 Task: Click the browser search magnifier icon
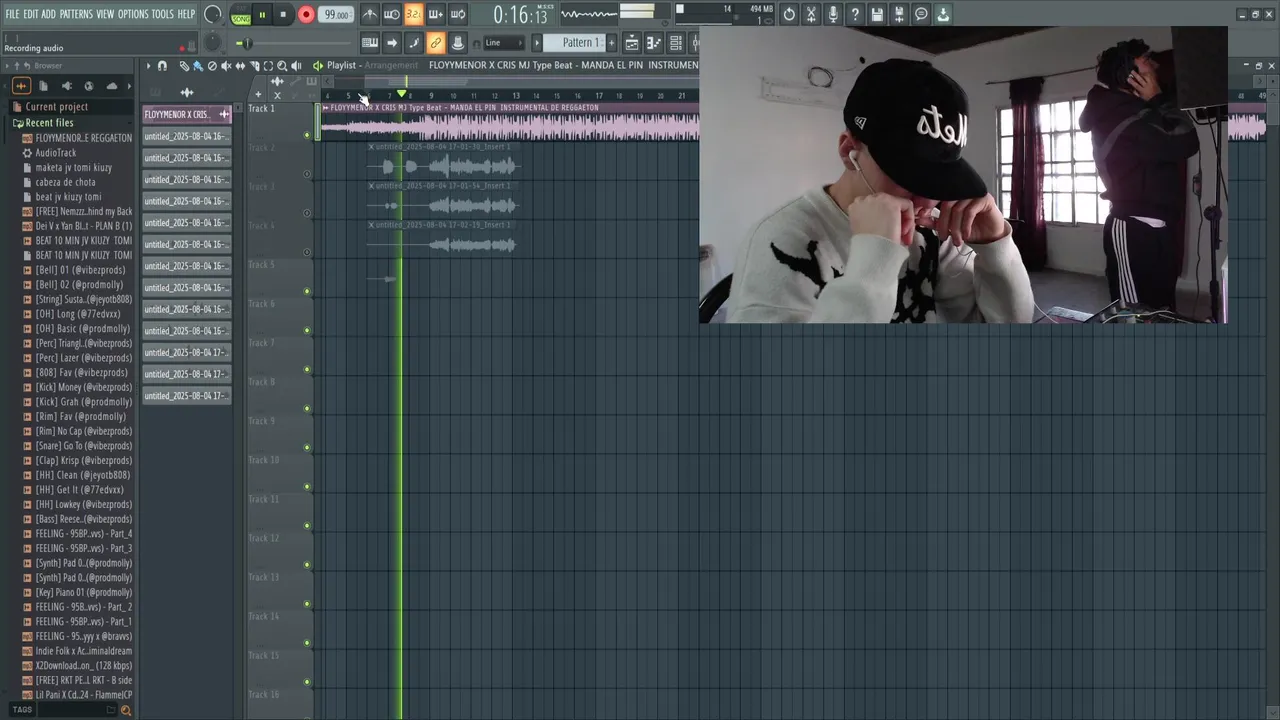[125, 710]
